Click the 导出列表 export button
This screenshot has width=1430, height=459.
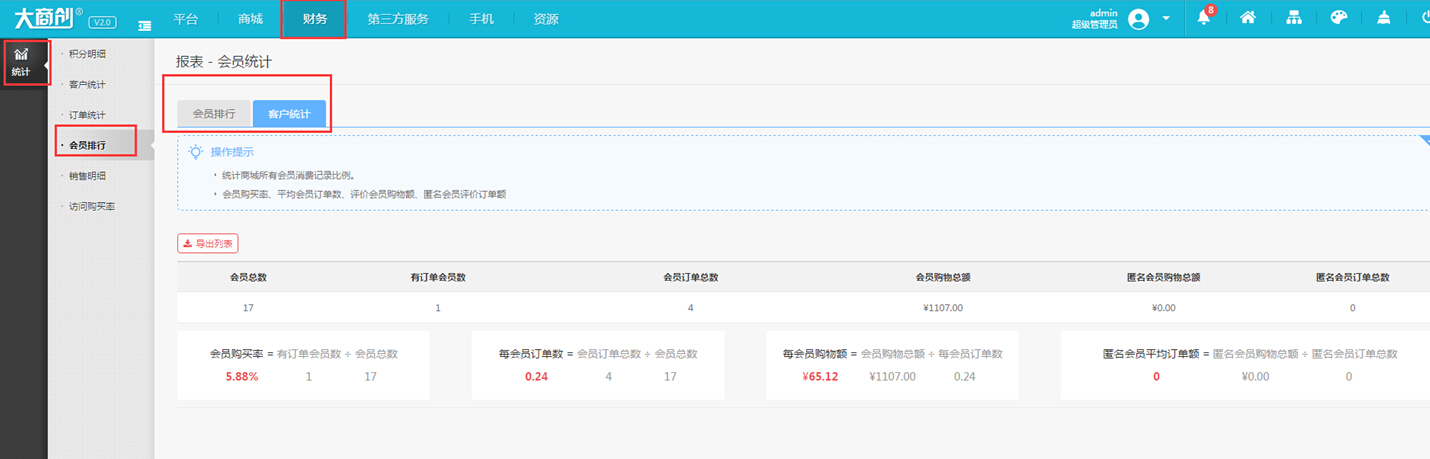point(208,243)
